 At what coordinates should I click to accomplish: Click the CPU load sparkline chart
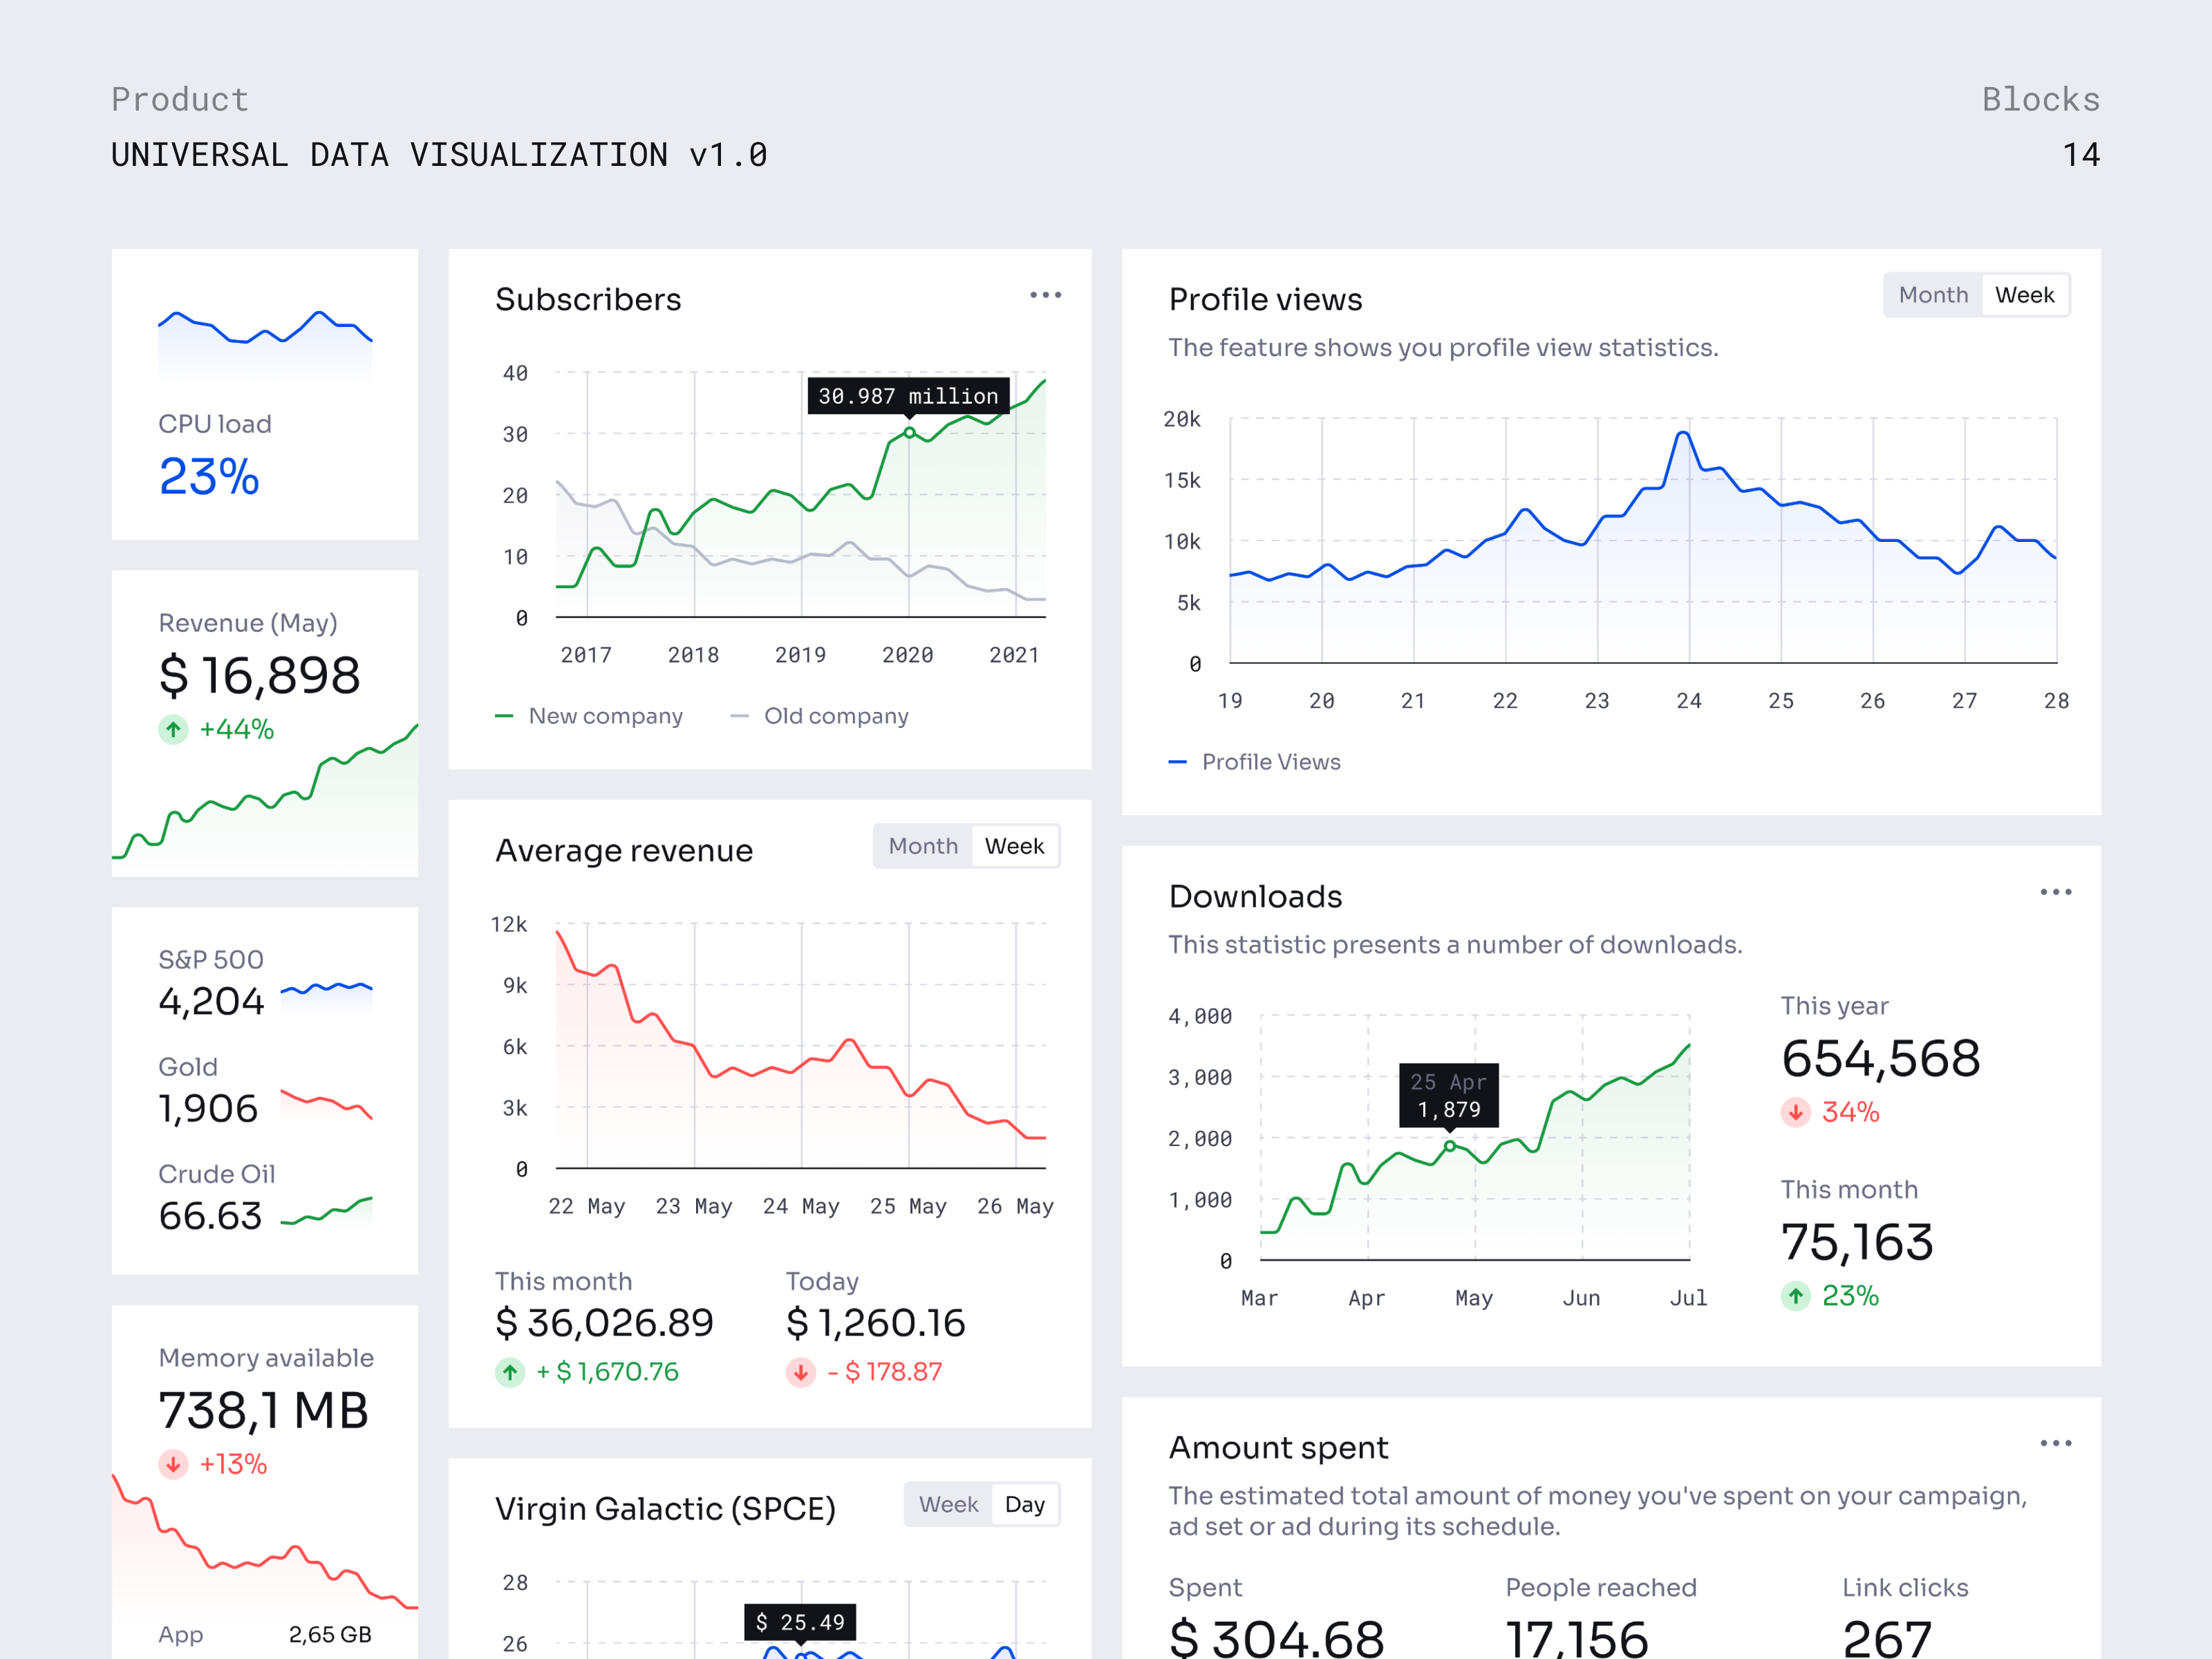pos(264,335)
